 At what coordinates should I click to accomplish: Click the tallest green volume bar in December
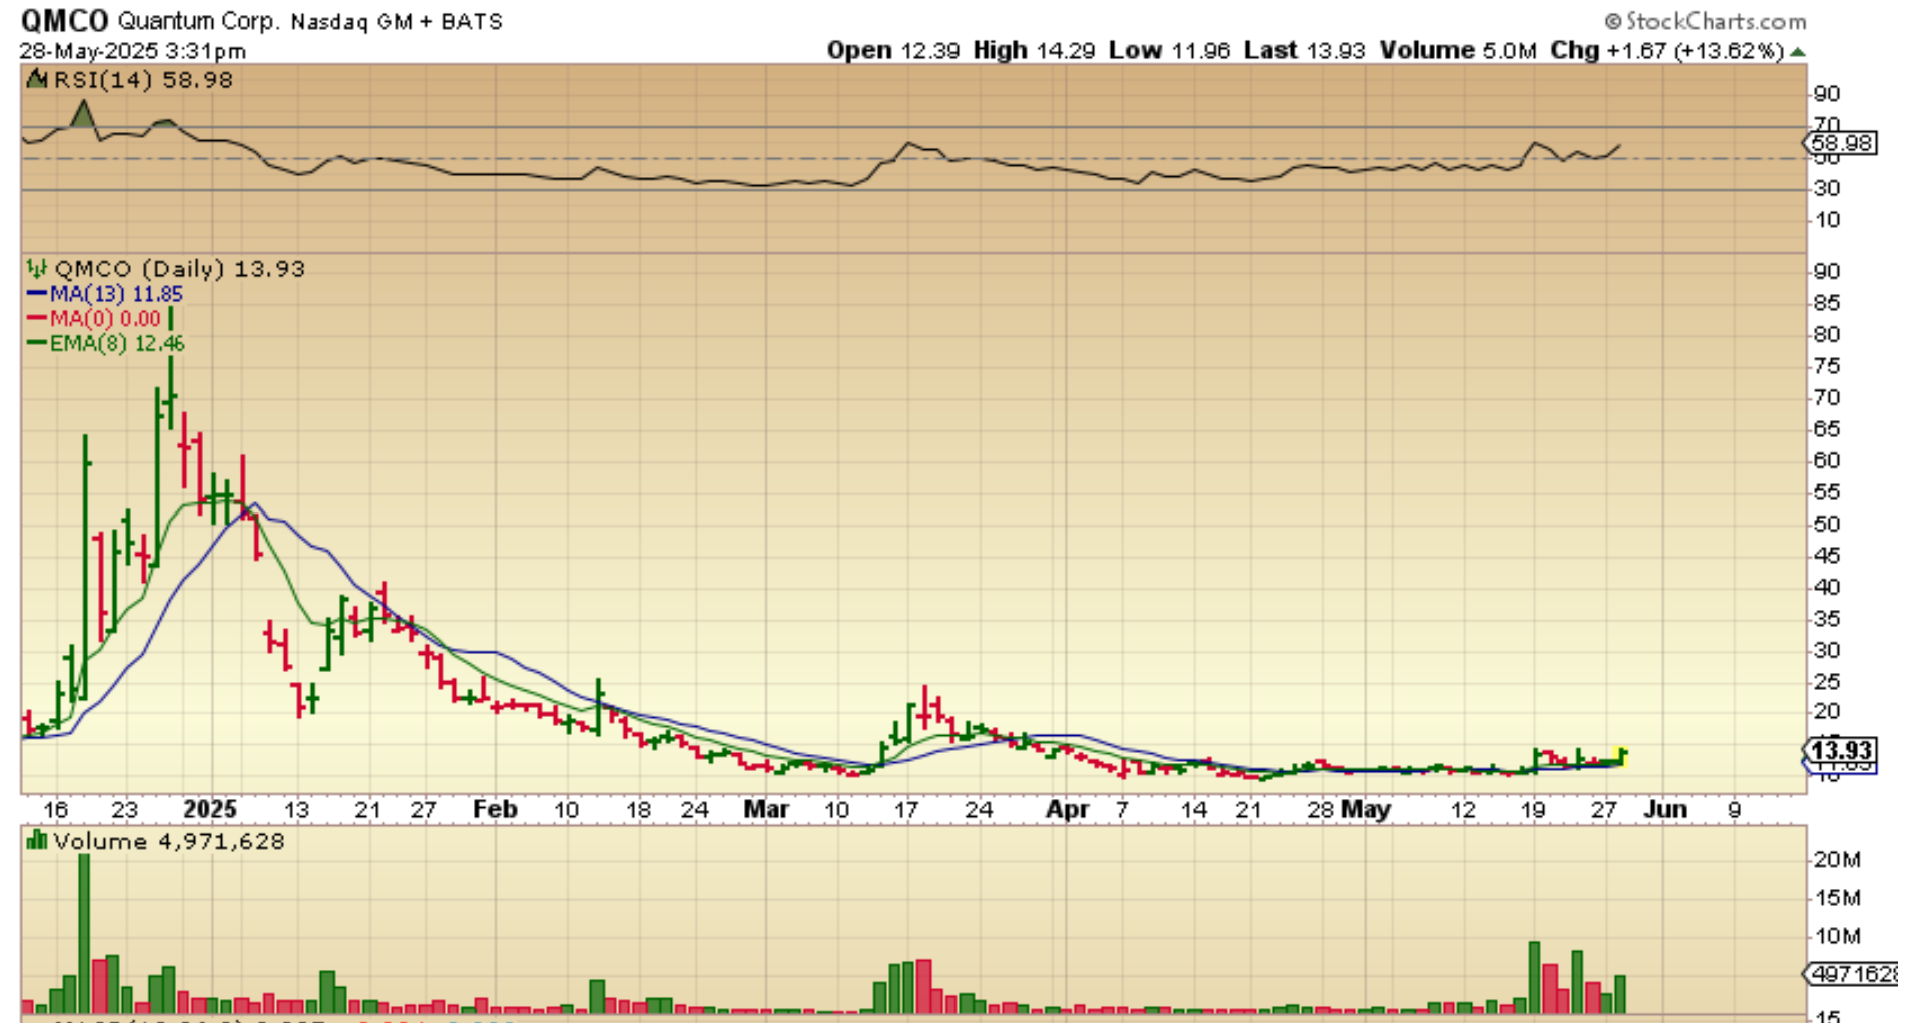tap(84, 933)
